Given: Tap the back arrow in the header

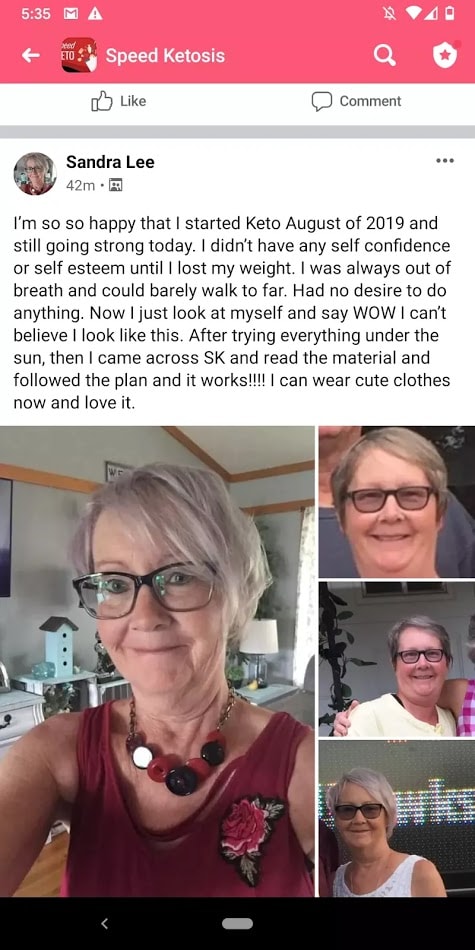Looking at the screenshot, I should [x=31, y=56].
